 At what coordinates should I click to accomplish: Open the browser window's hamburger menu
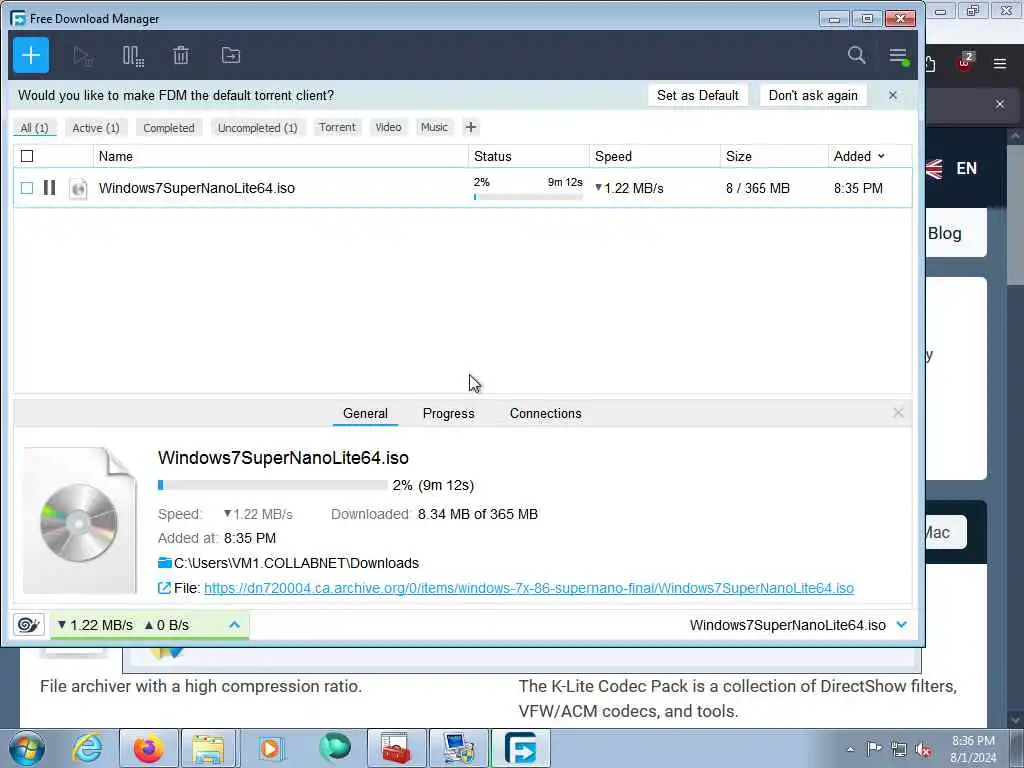click(x=1000, y=63)
